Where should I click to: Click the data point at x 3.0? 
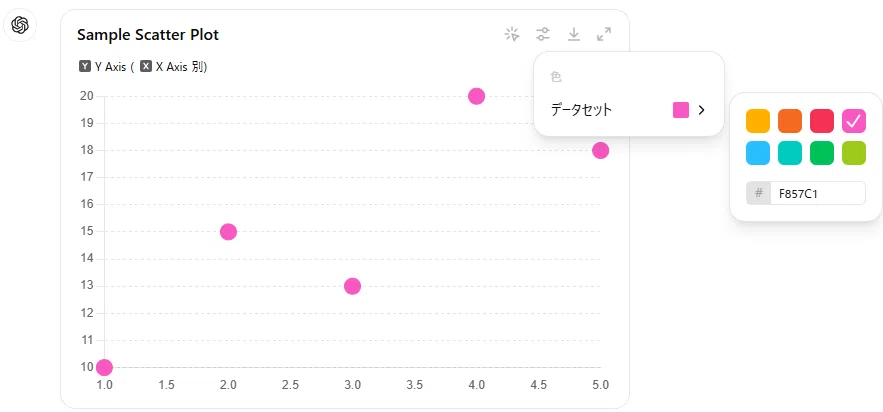tap(352, 286)
